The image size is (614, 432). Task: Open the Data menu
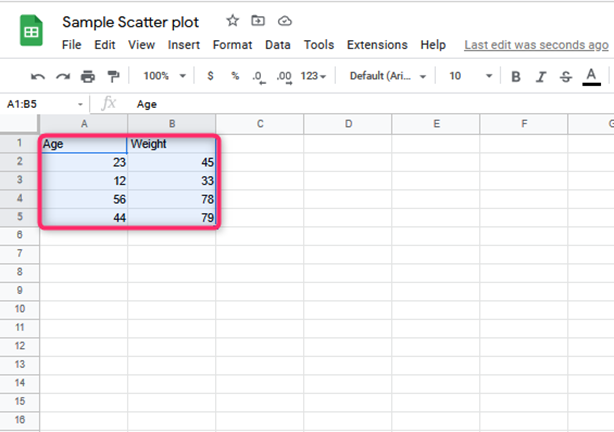pyautogui.click(x=278, y=45)
